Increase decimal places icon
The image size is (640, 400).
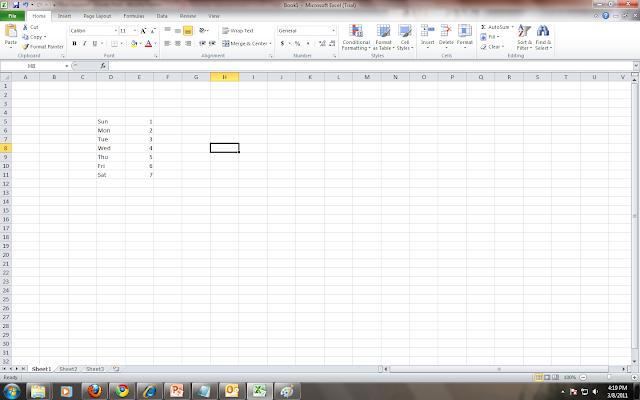point(322,43)
